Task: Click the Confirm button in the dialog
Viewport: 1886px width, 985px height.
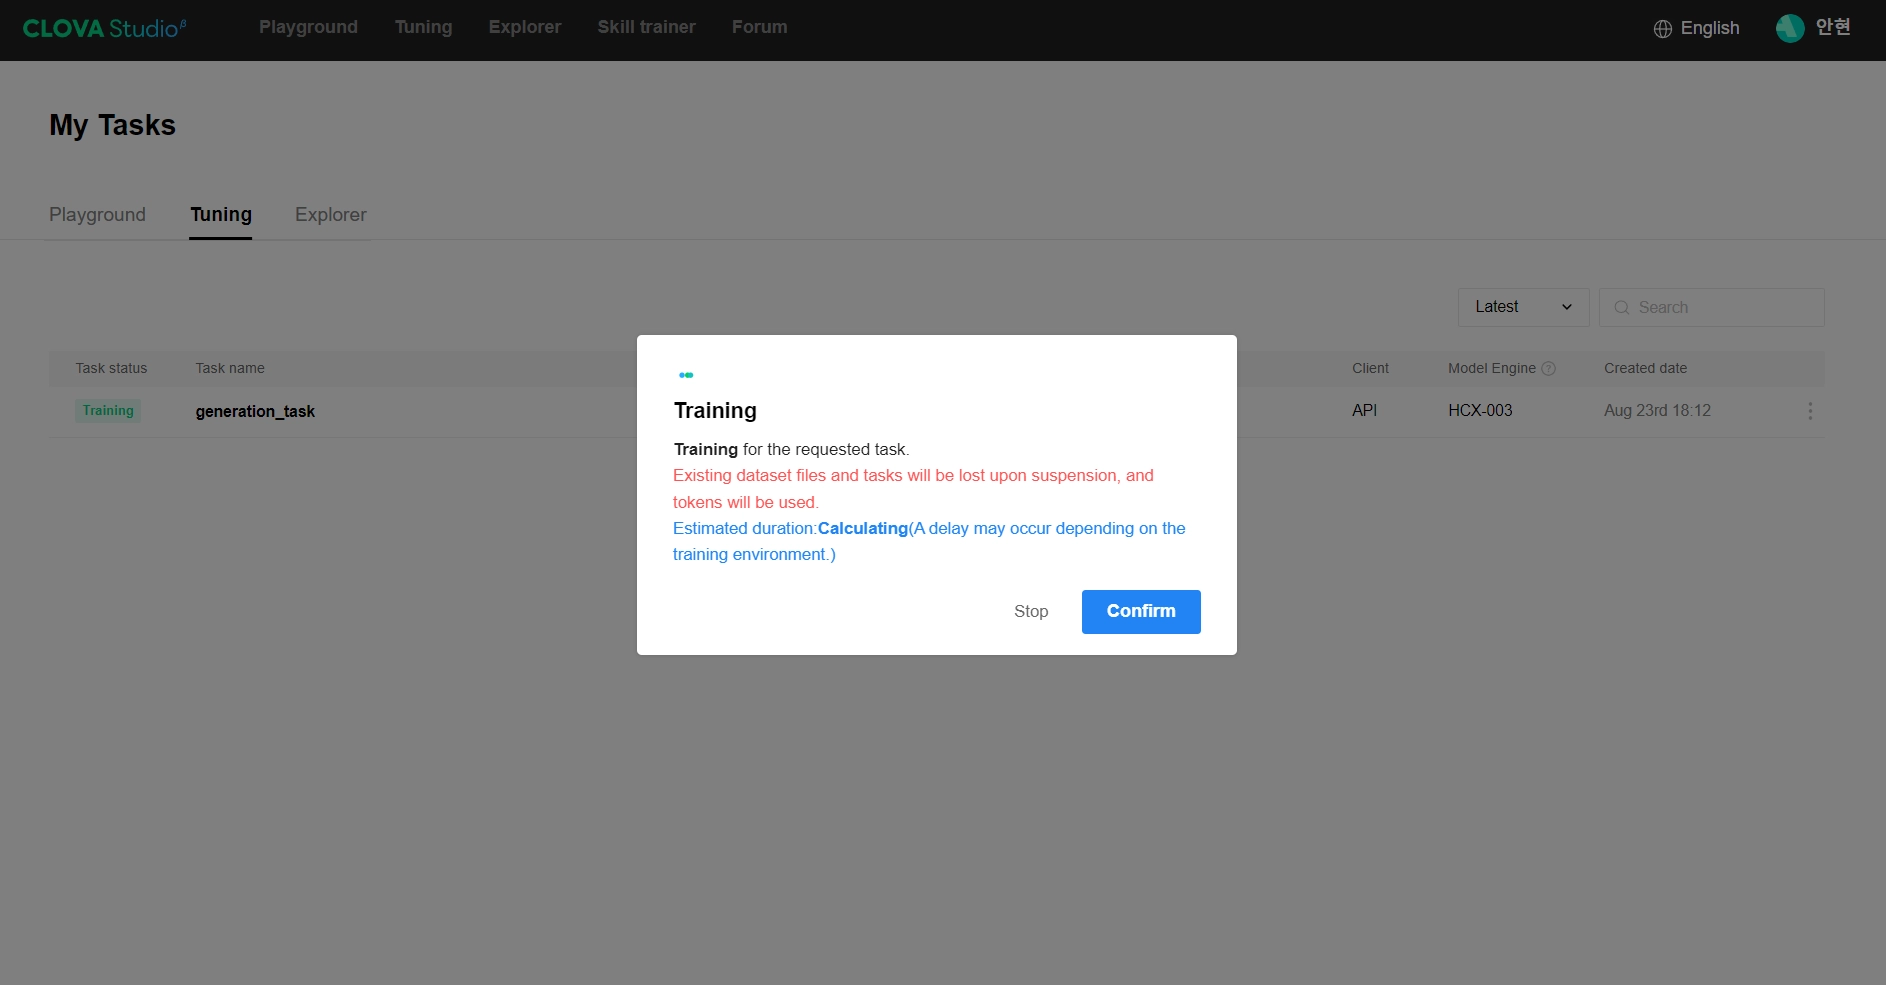Action: (x=1141, y=612)
